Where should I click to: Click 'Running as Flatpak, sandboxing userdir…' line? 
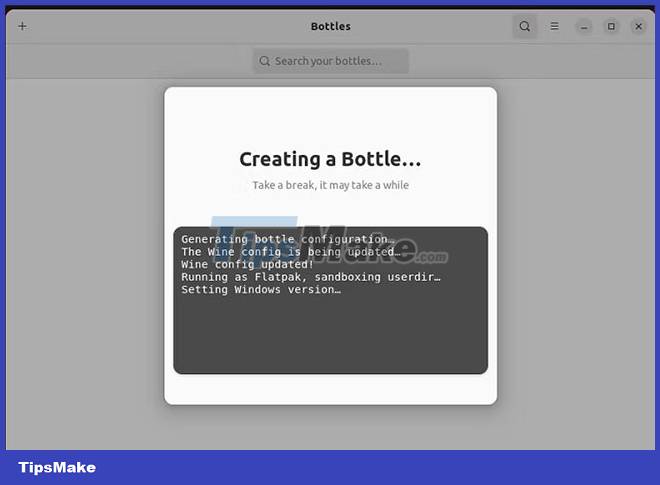tap(311, 277)
